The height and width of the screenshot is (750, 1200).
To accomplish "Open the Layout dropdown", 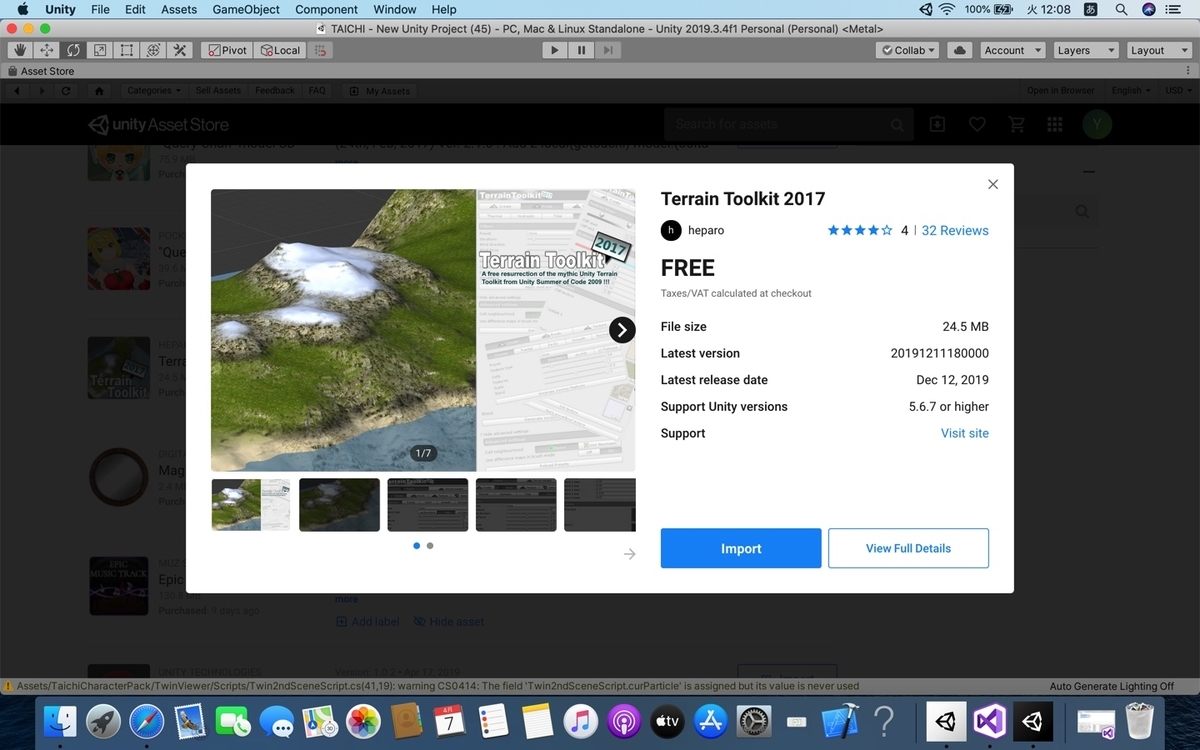I will tap(1158, 50).
